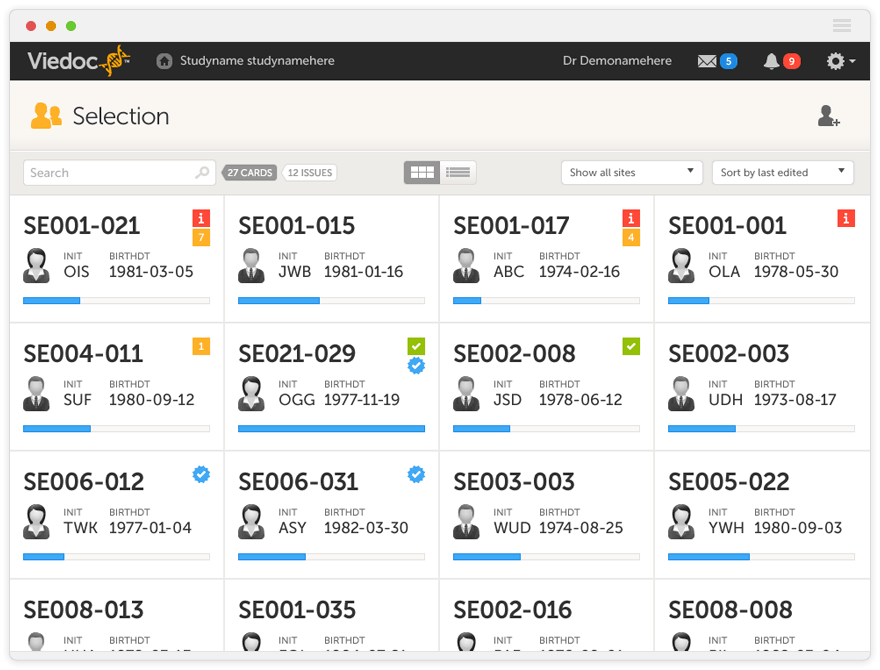Switch to the grid card view
The width and height of the screenshot is (880, 670).
(422, 173)
